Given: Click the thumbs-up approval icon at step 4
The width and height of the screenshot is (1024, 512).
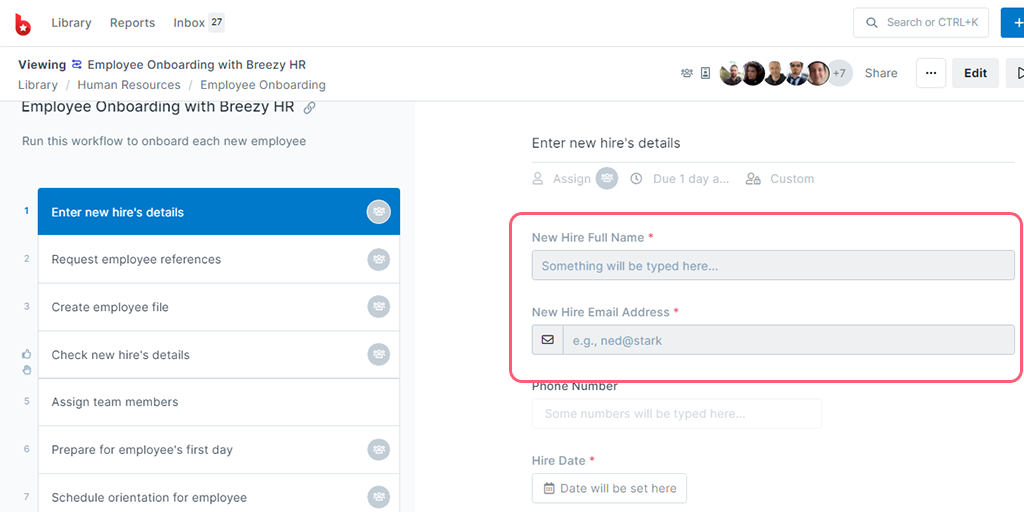Looking at the screenshot, I should [27, 354].
